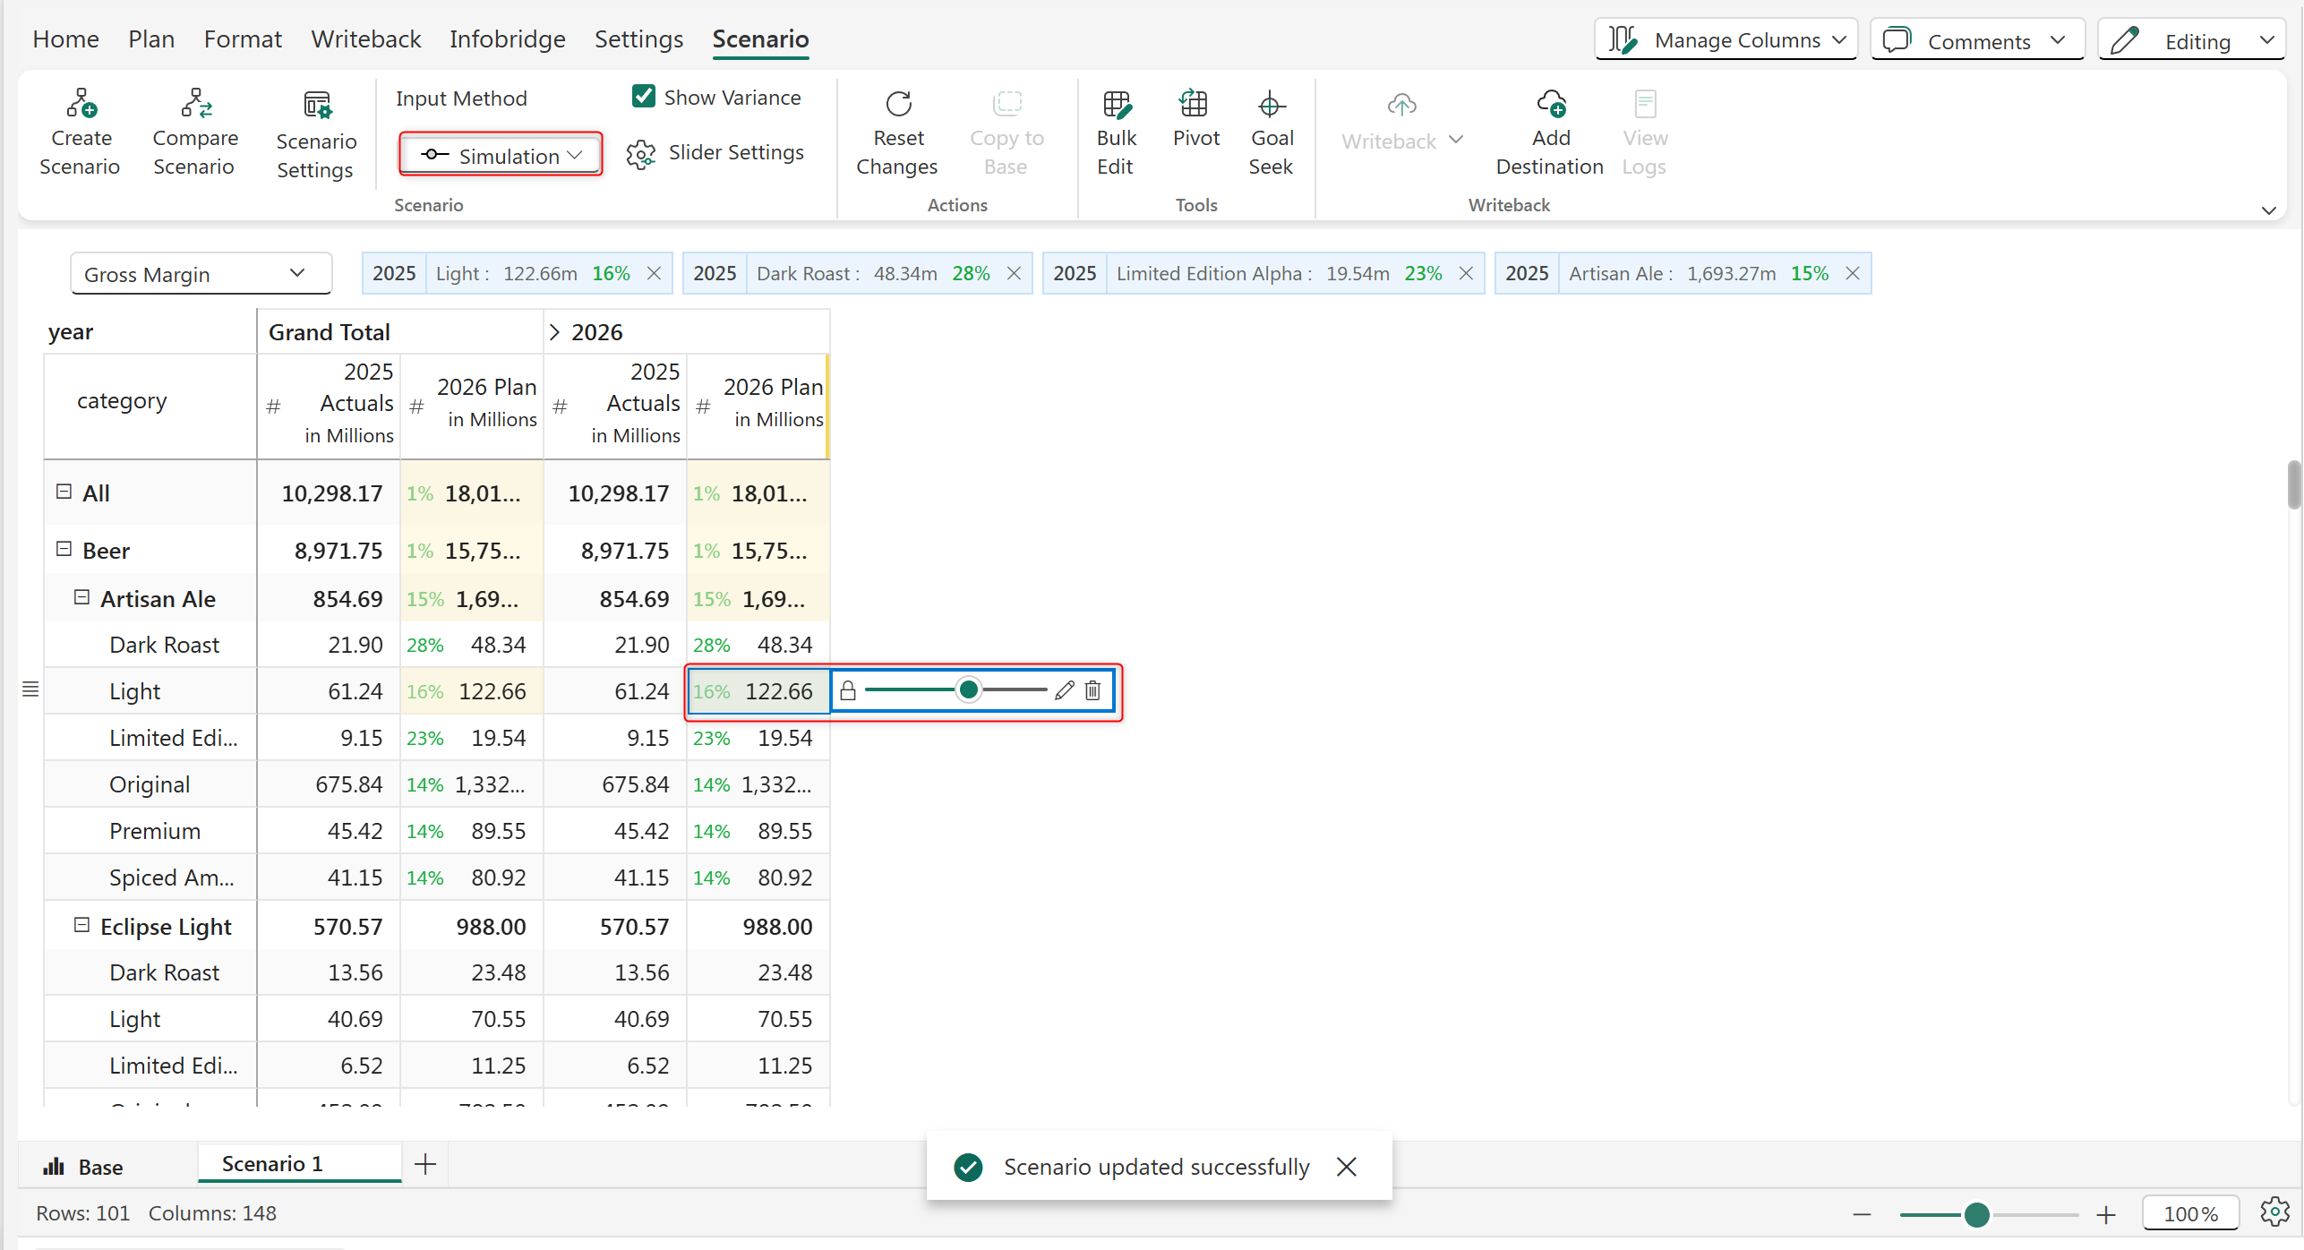Click the Create Scenario icon
The height and width of the screenshot is (1250, 2304).
coord(80,104)
